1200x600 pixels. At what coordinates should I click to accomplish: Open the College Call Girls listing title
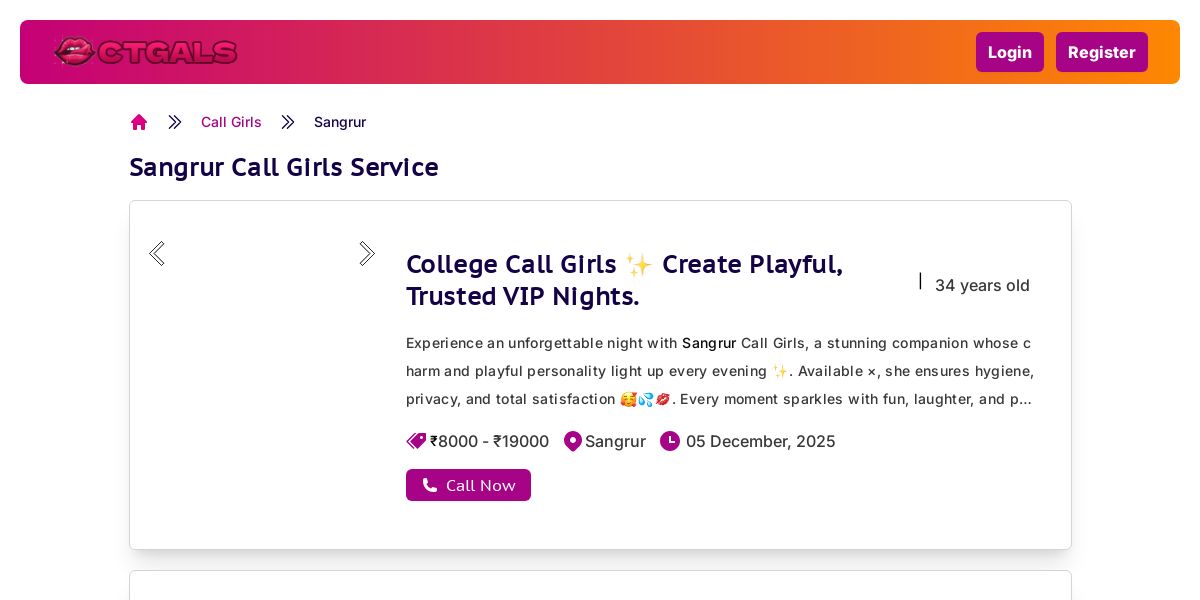624,280
